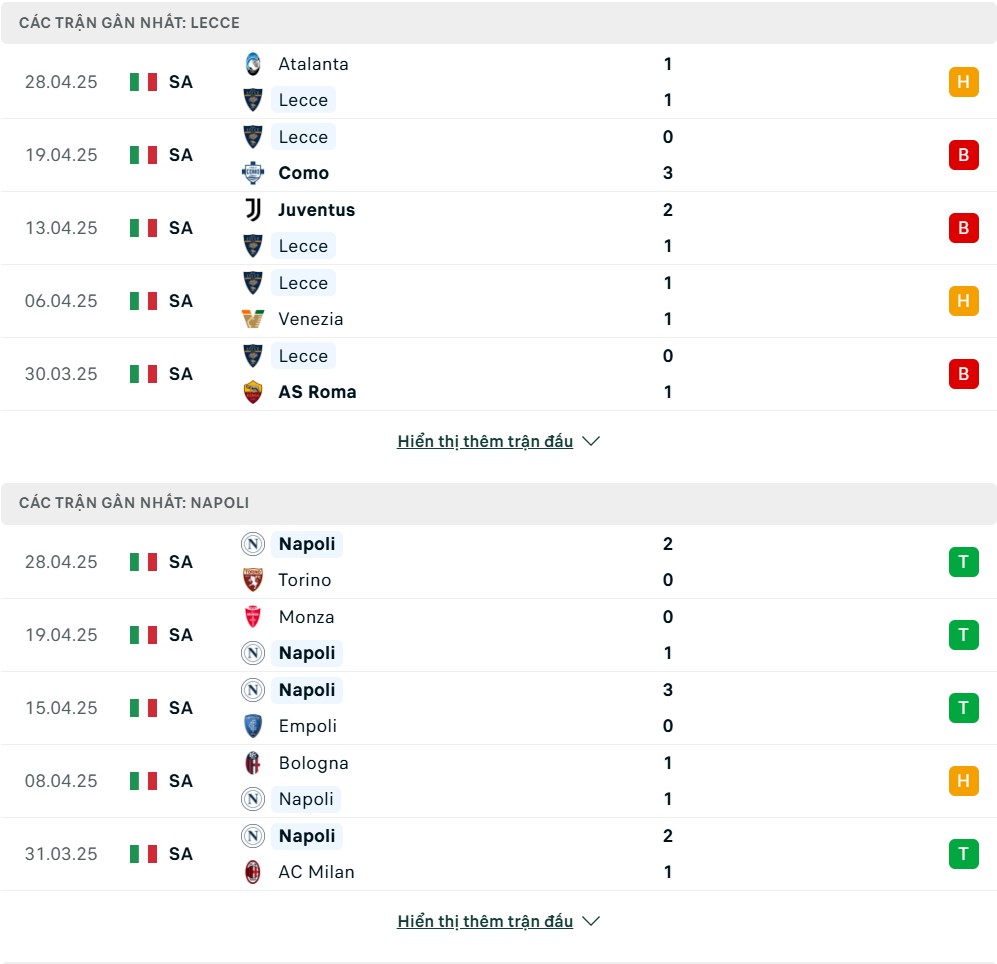Expand more Lecce matches chevron
This screenshot has width=997, height=964.
point(591,441)
